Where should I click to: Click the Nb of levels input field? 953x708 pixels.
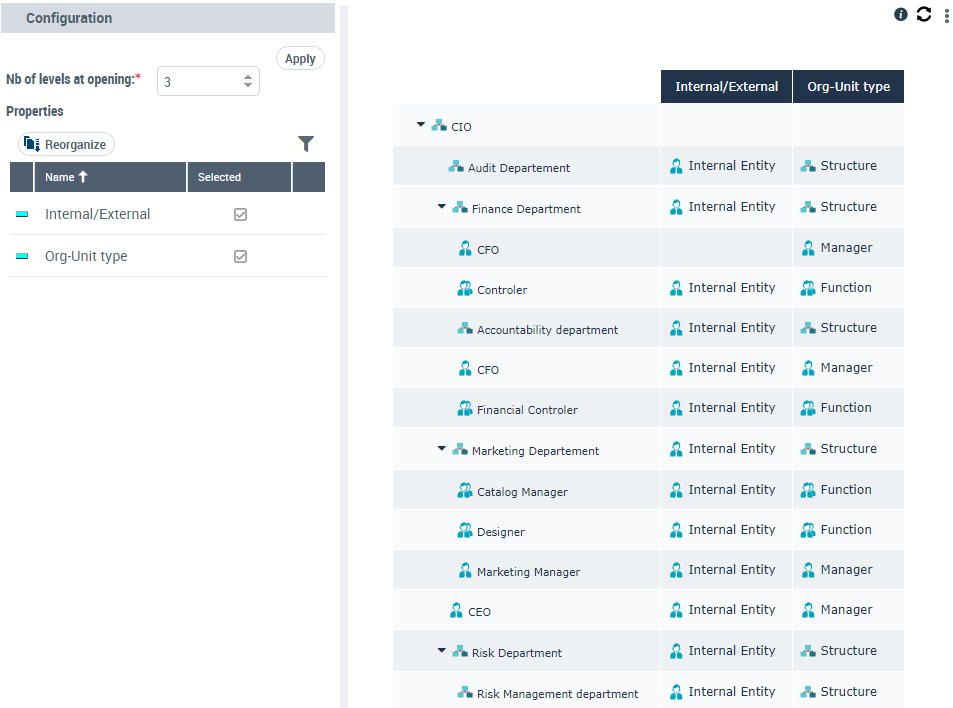[200, 82]
